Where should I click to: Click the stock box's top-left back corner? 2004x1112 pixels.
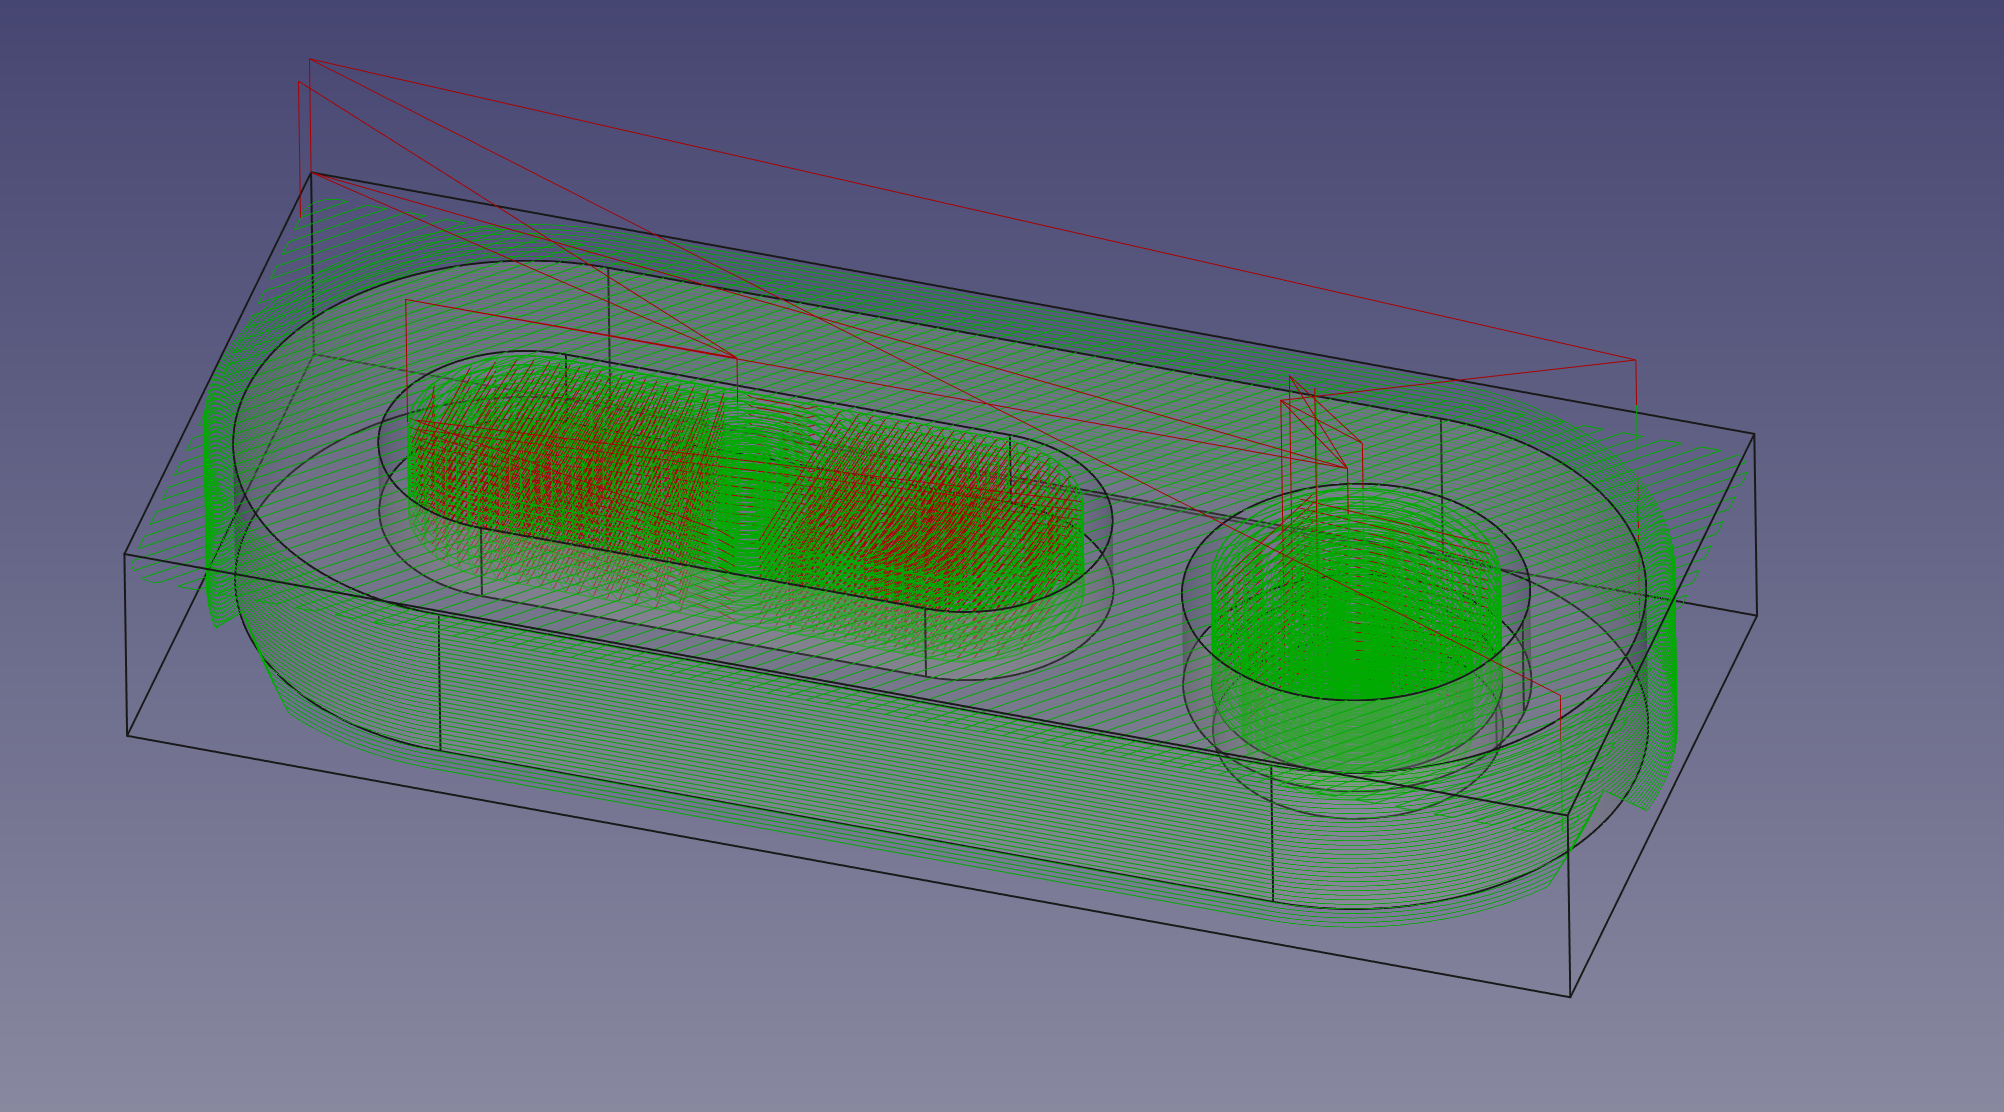(312, 173)
